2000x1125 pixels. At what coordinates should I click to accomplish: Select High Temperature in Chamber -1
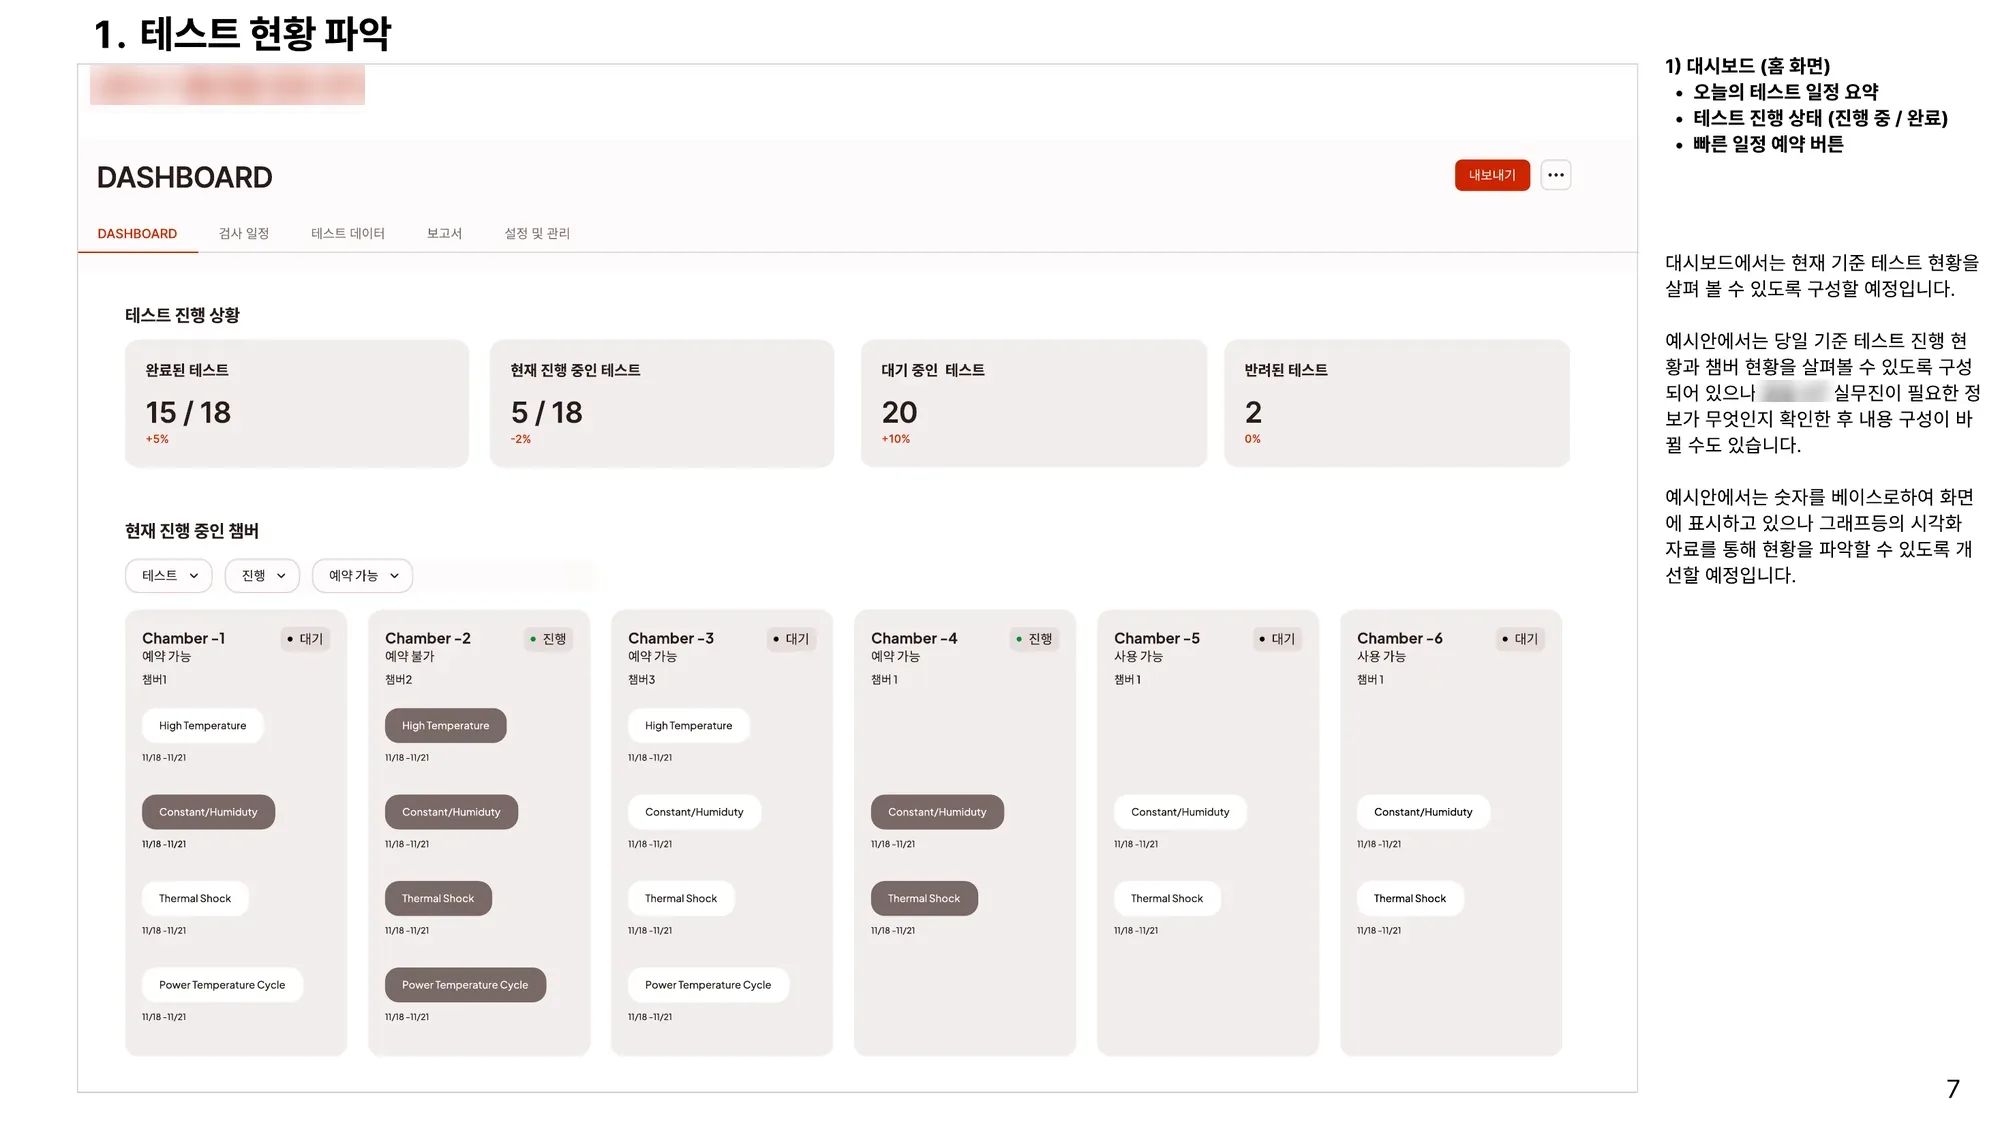click(203, 726)
